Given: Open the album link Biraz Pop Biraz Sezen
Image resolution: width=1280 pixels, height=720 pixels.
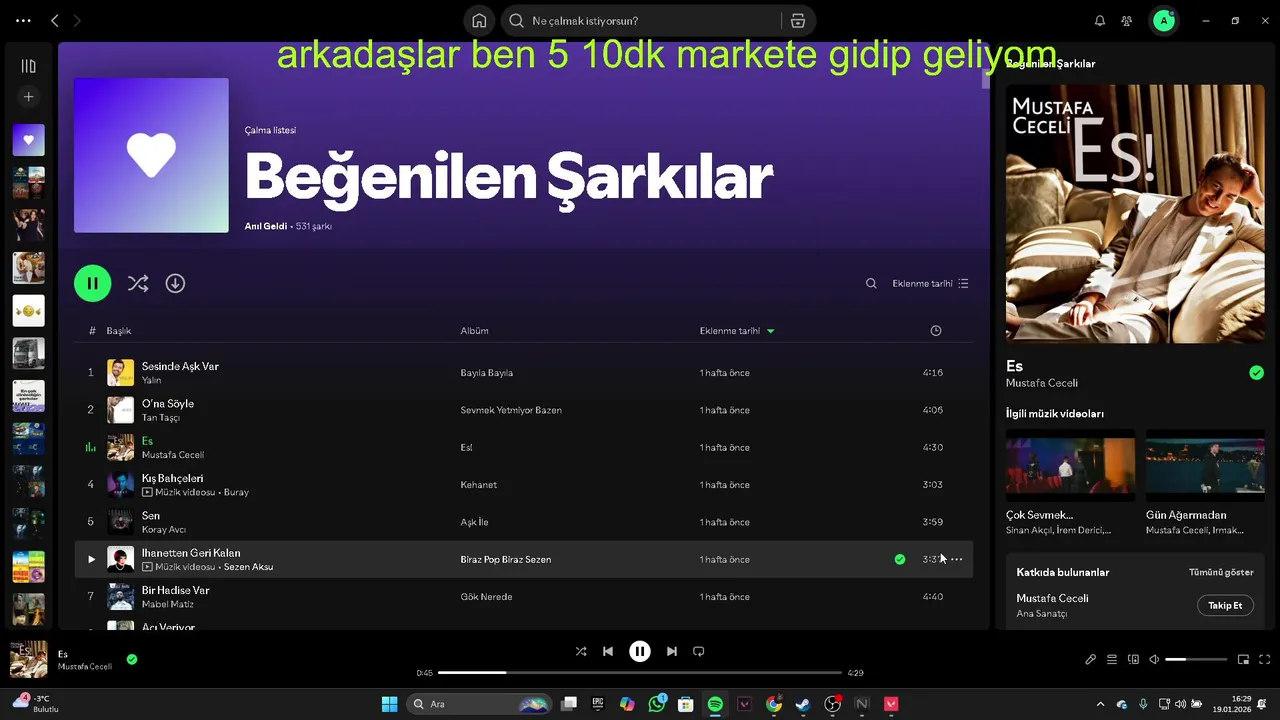Looking at the screenshot, I should coord(506,560).
